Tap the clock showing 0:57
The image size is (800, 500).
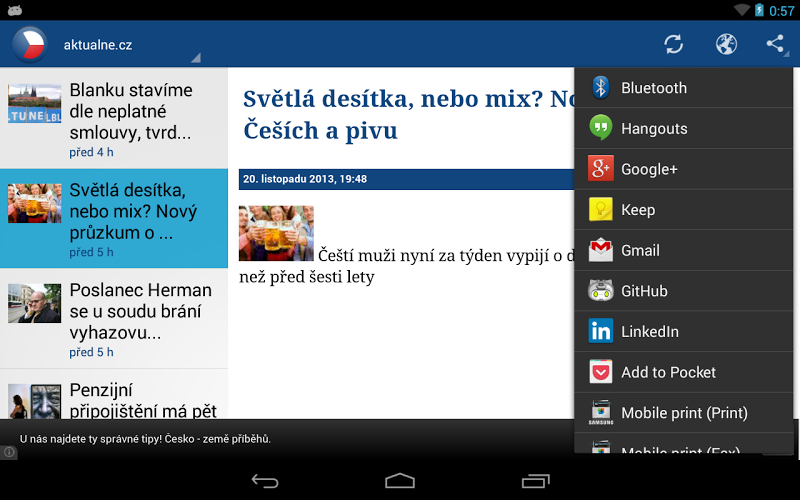click(x=781, y=11)
